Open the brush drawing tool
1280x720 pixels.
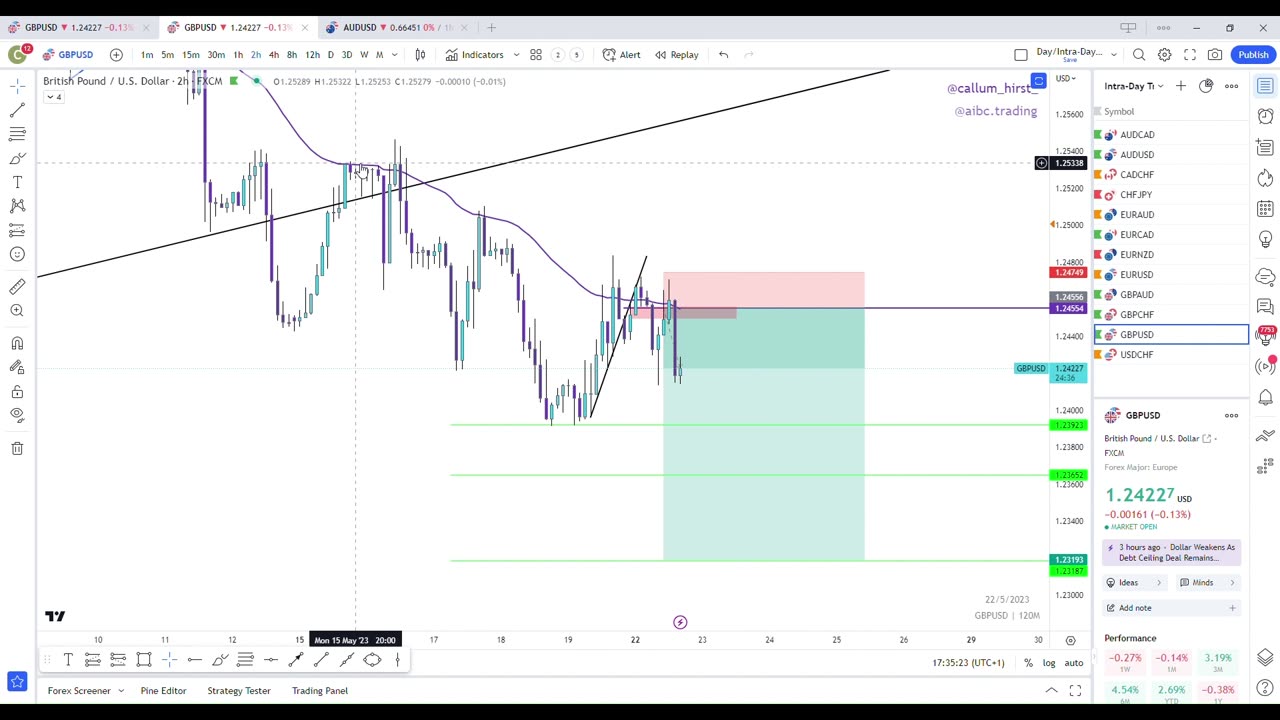tap(17, 158)
